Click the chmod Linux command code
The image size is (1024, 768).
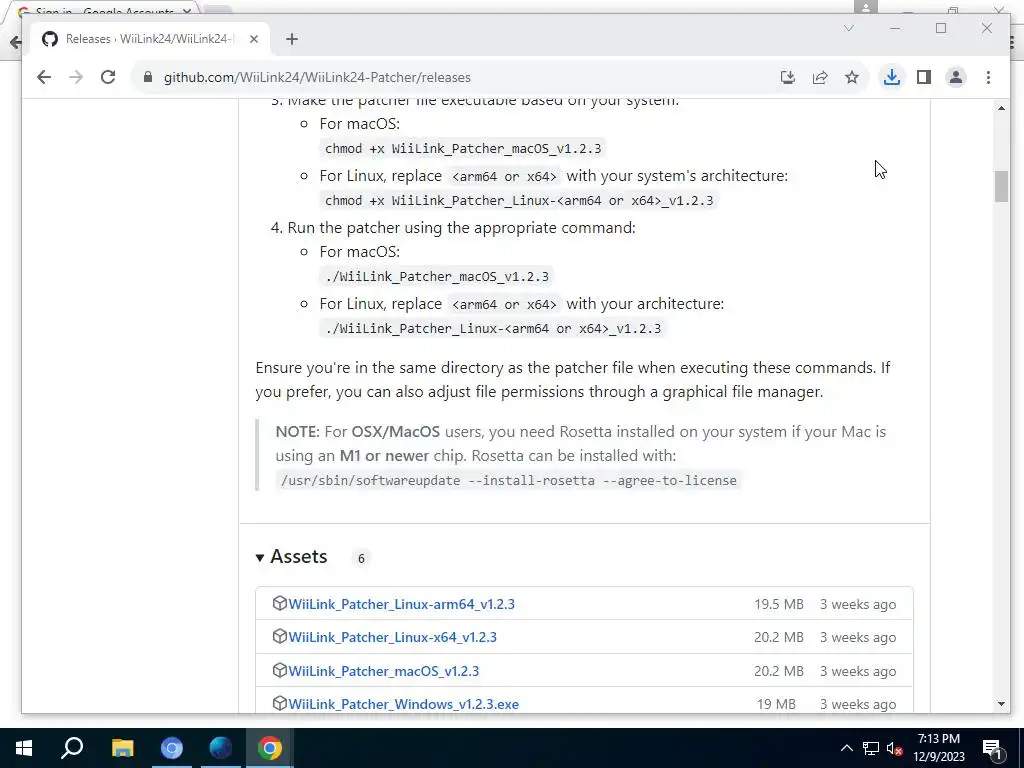click(x=519, y=200)
